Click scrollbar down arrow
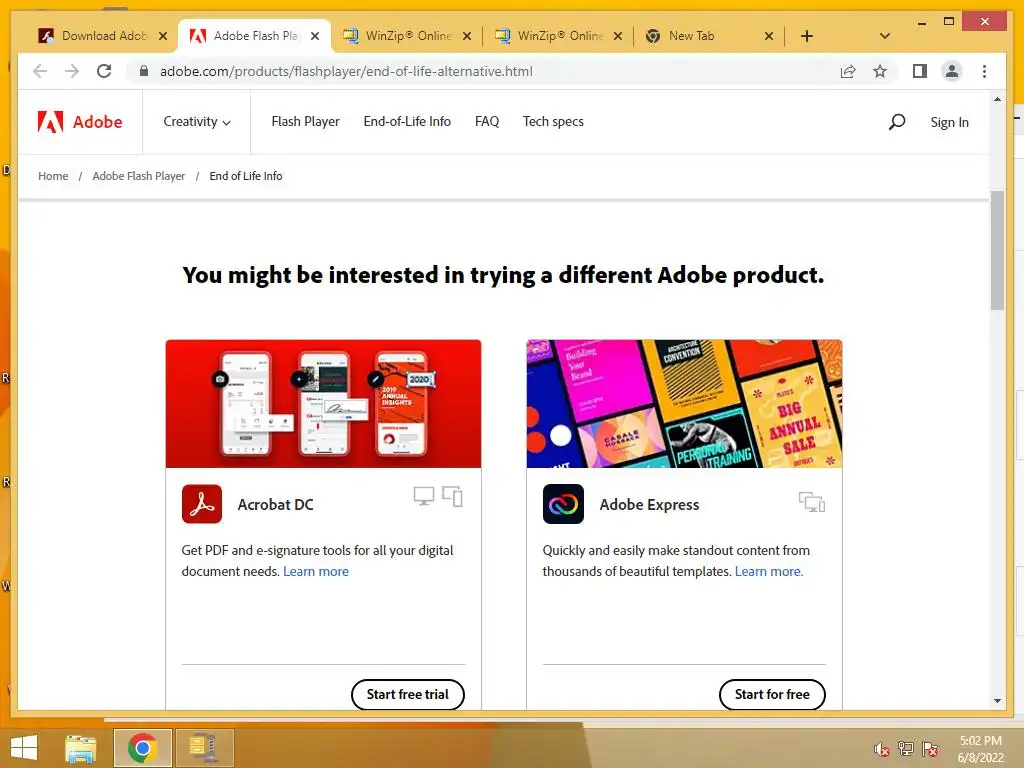Viewport: 1024px width, 768px height. [997, 701]
